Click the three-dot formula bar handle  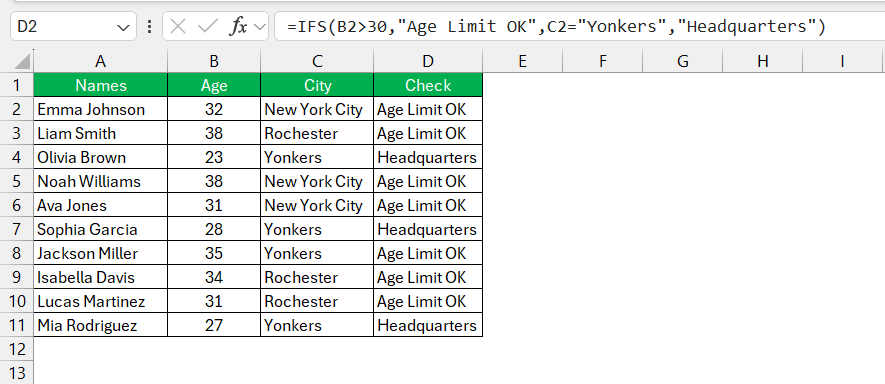click(150, 27)
